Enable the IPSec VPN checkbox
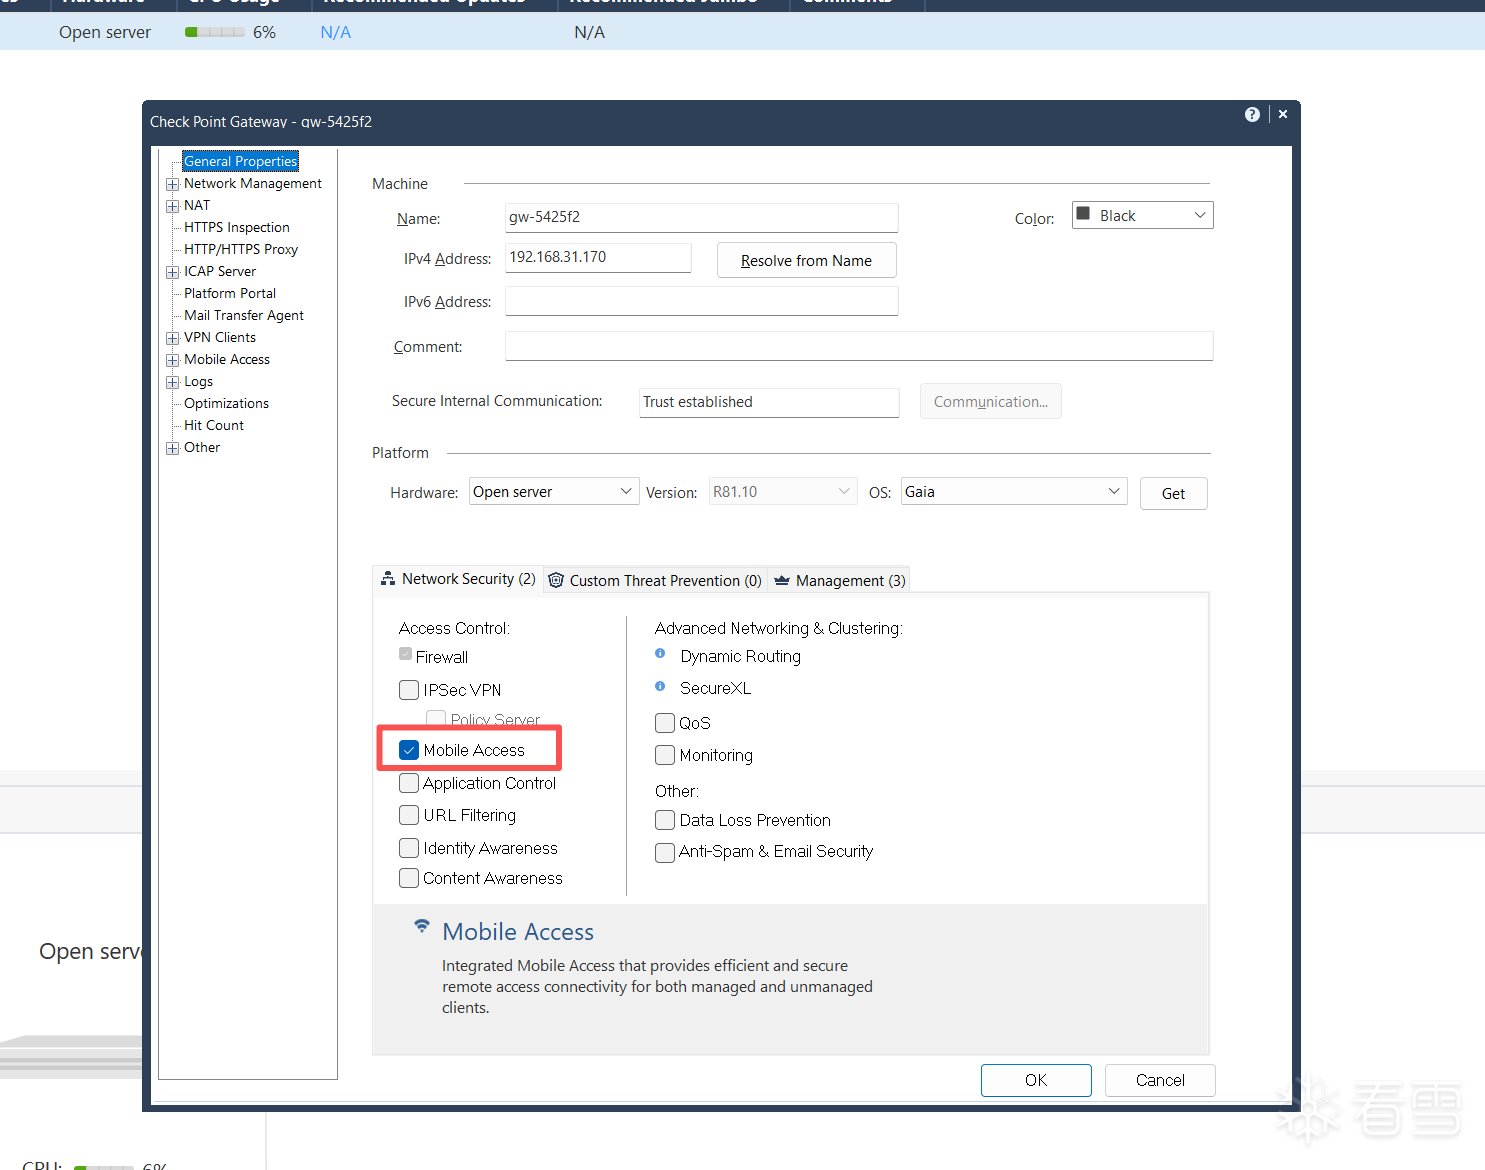 [x=409, y=690]
